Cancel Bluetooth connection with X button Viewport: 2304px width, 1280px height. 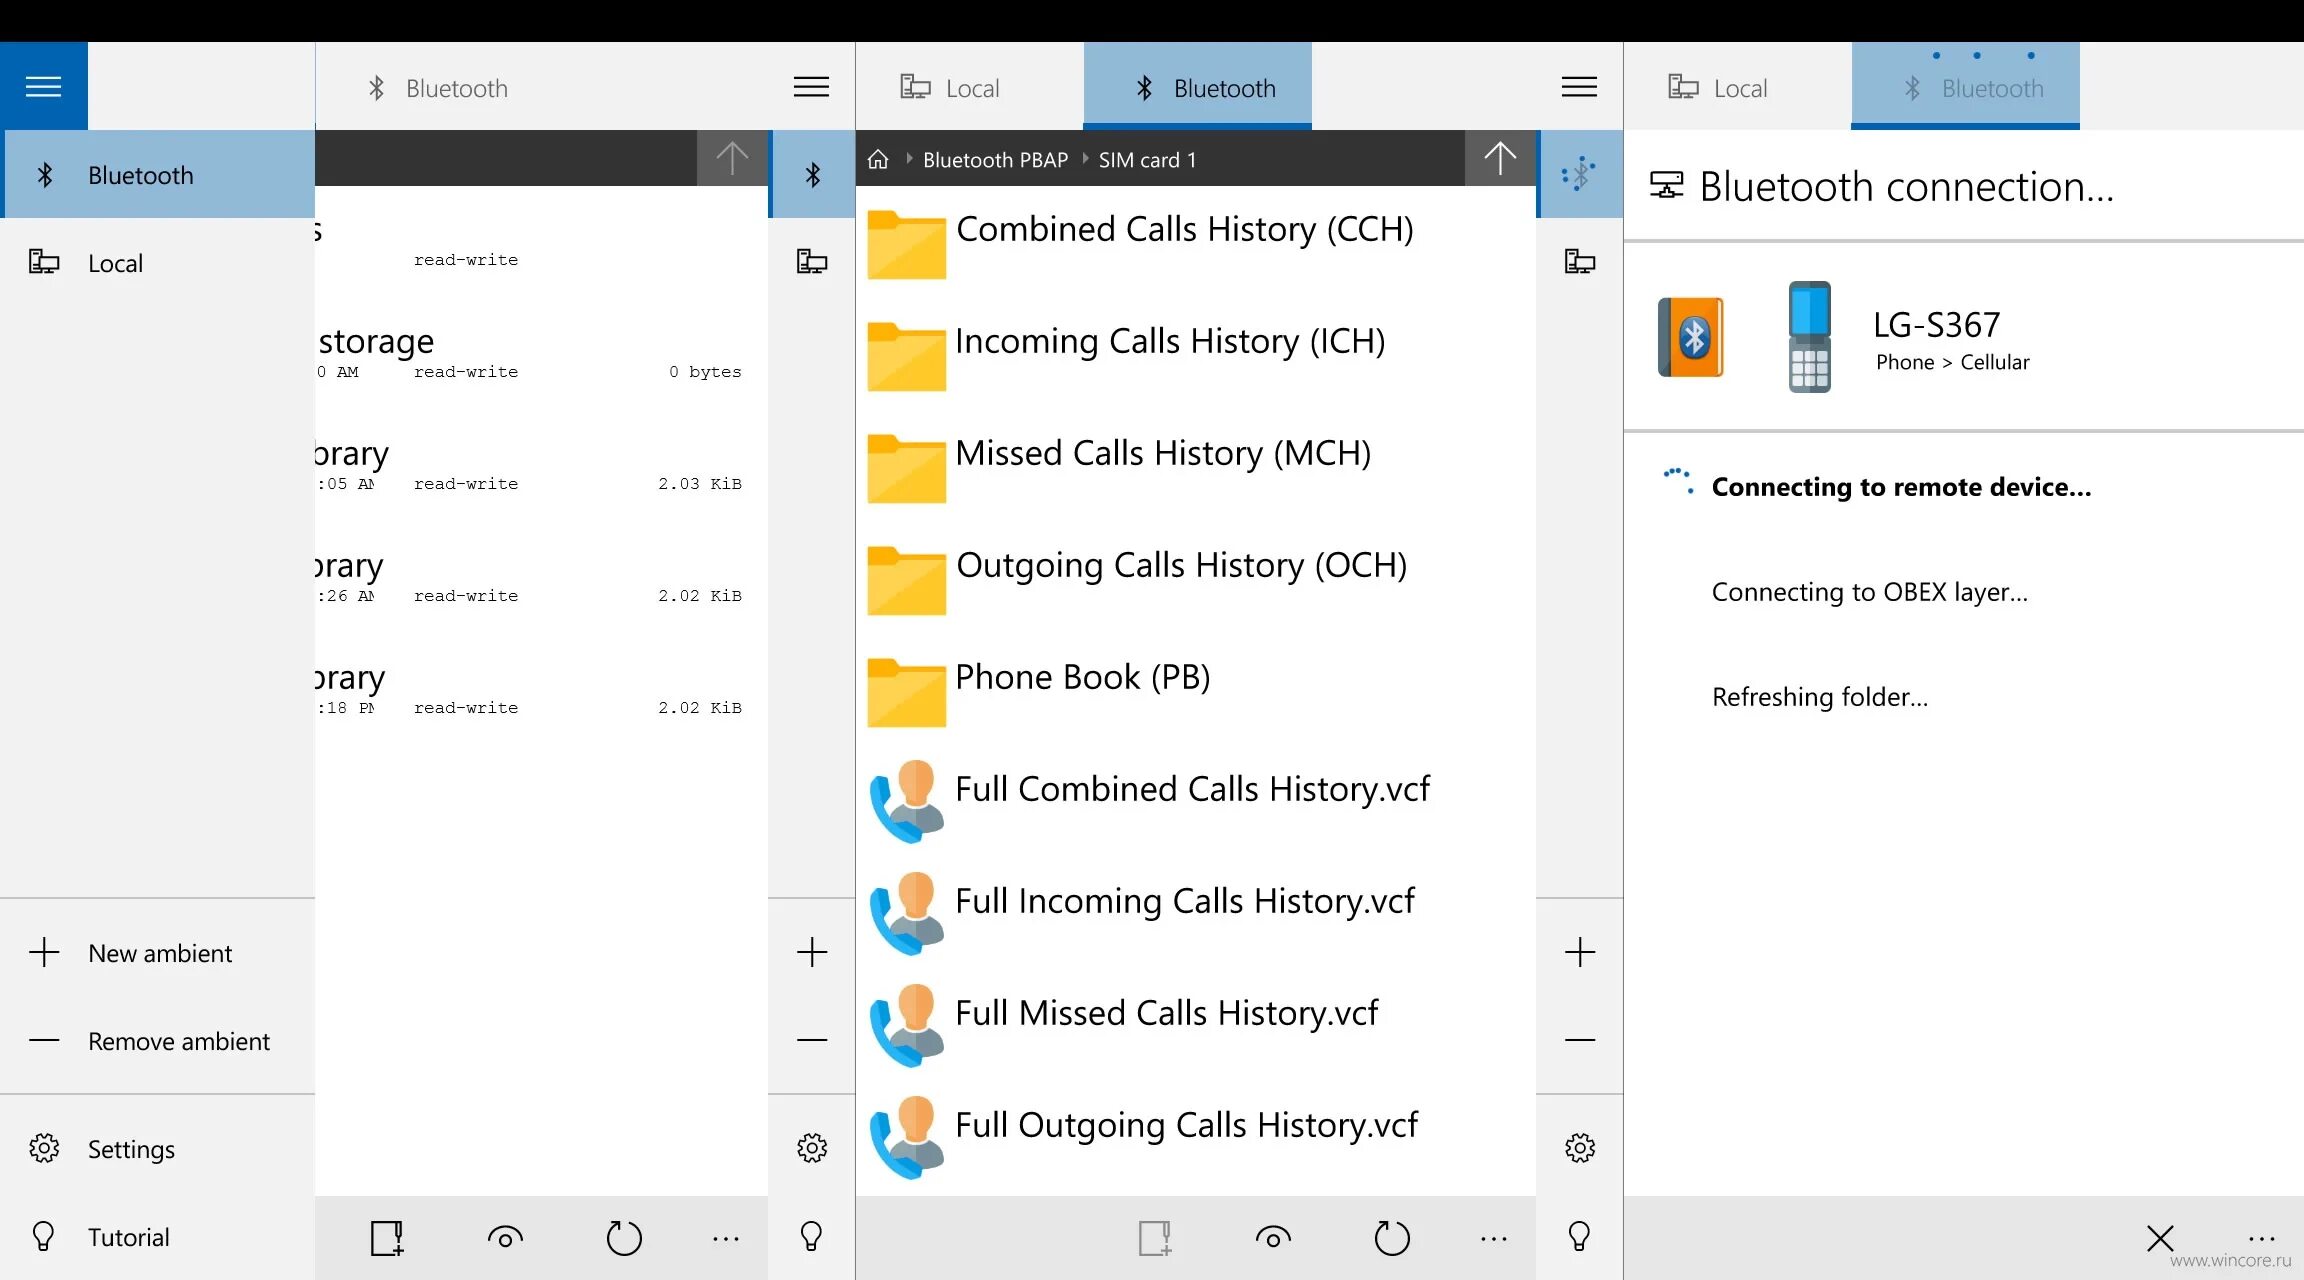(x=2160, y=1238)
